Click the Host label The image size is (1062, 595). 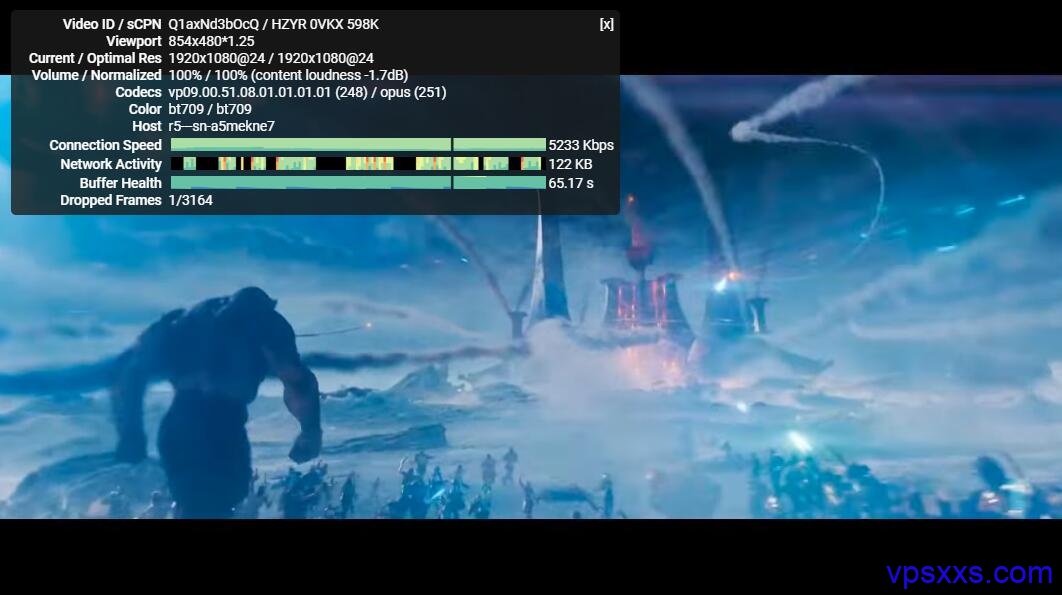click(146, 126)
